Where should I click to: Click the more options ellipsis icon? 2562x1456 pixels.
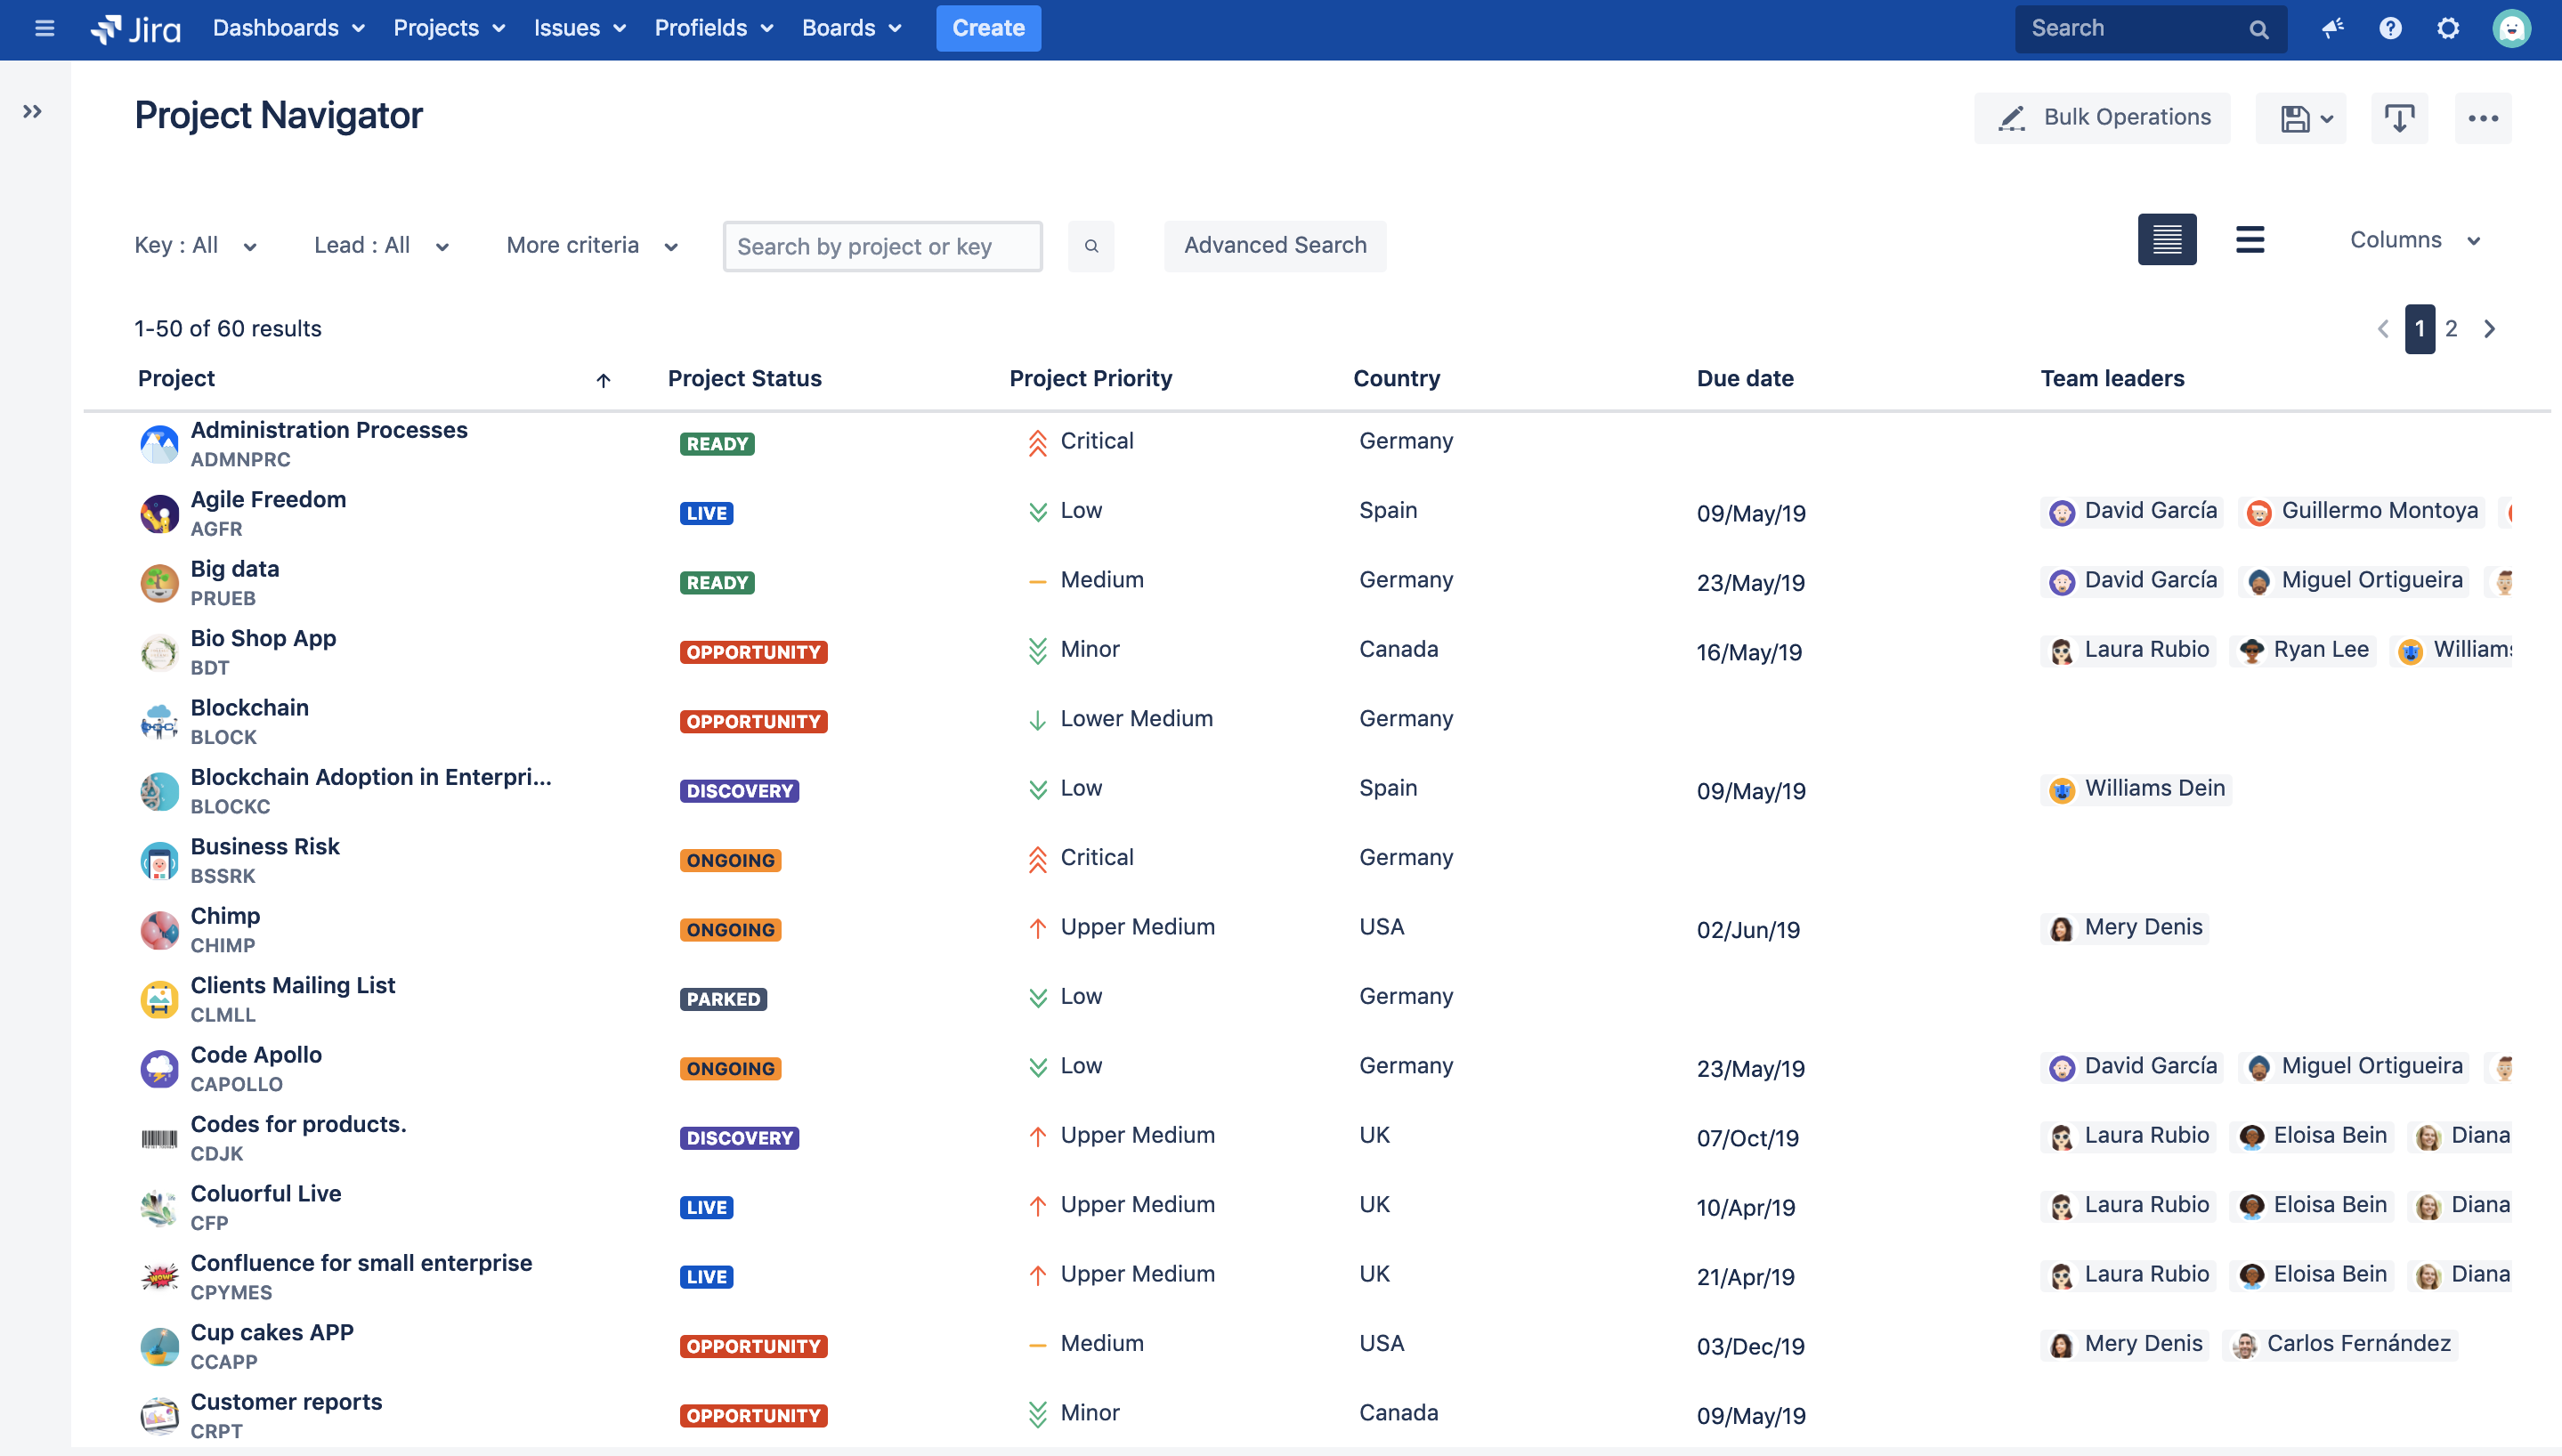pyautogui.click(x=2483, y=117)
